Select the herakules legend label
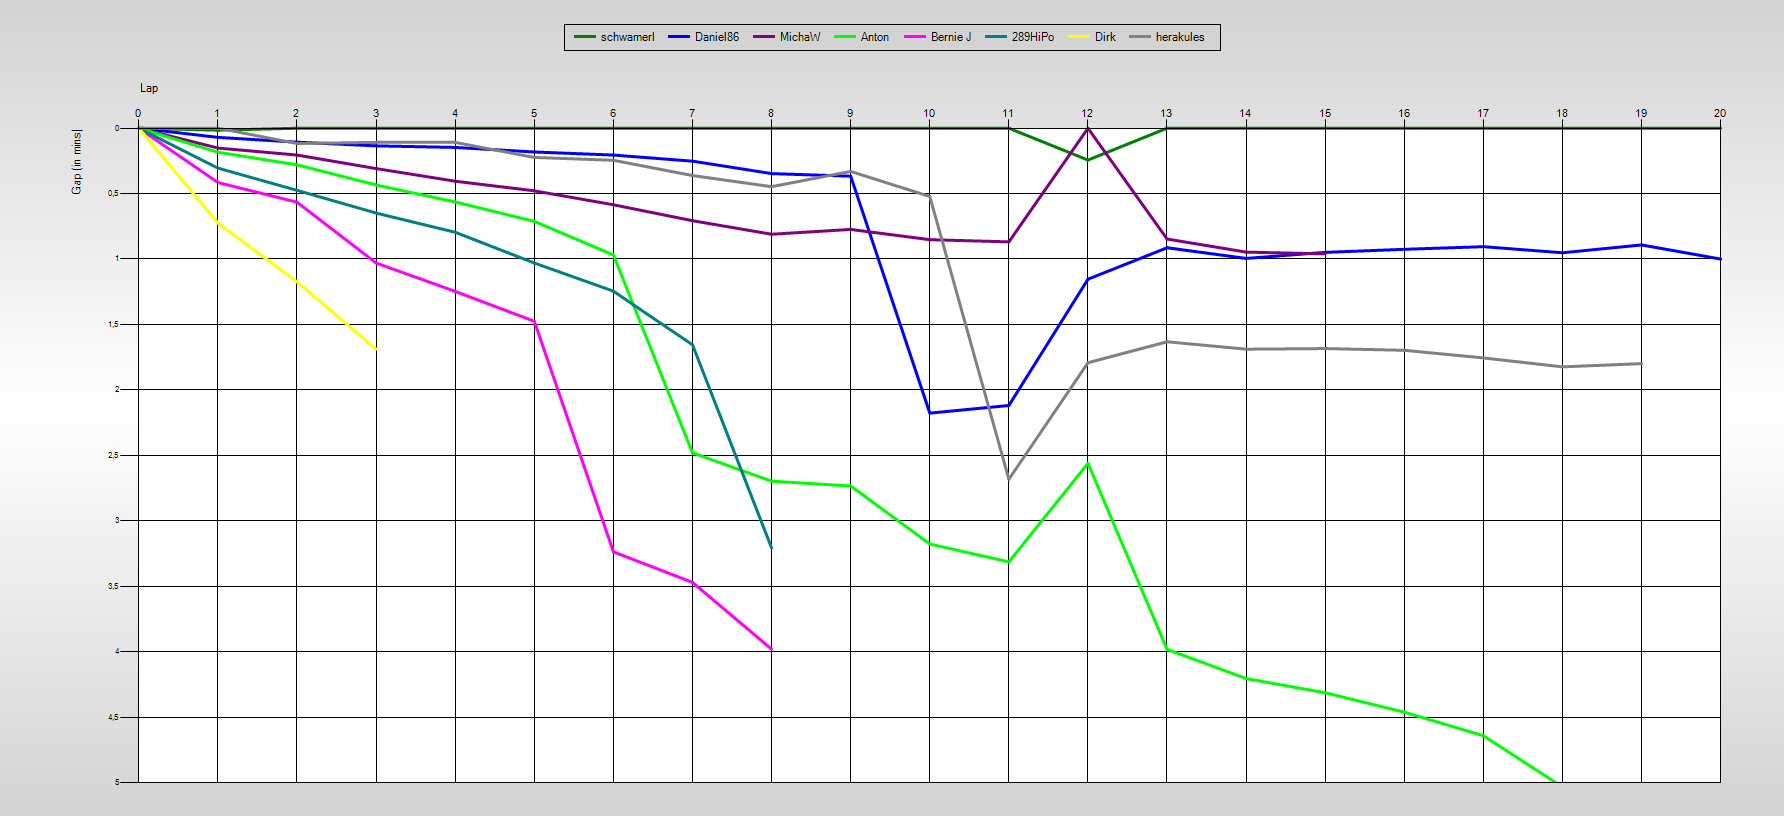Screen dimensions: 1784x816 (x=1179, y=37)
